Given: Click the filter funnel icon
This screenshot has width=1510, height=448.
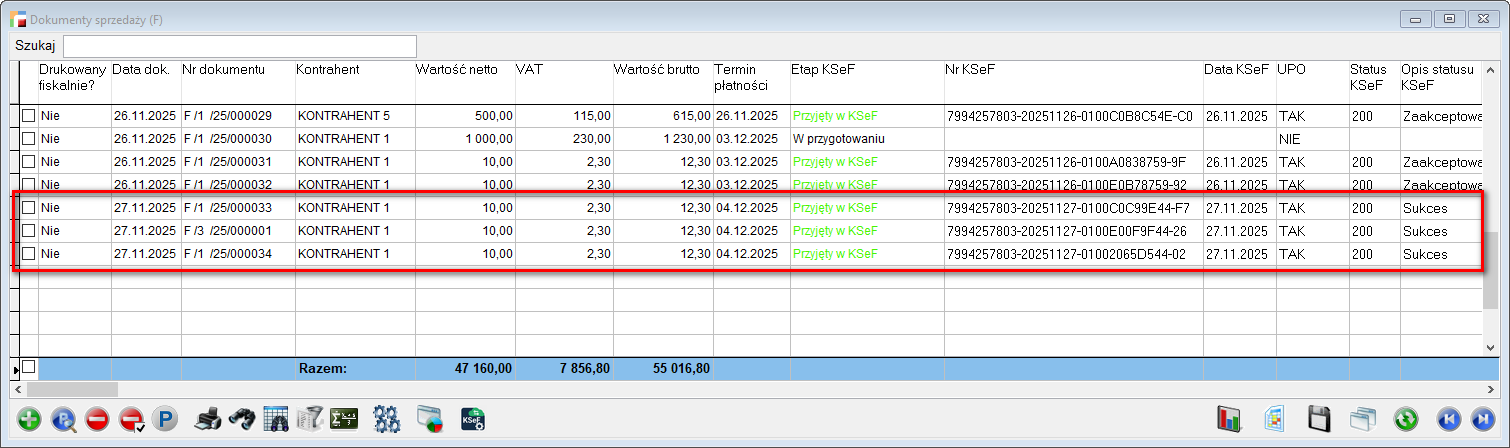Looking at the screenshot, I should [x=310, y=419].
